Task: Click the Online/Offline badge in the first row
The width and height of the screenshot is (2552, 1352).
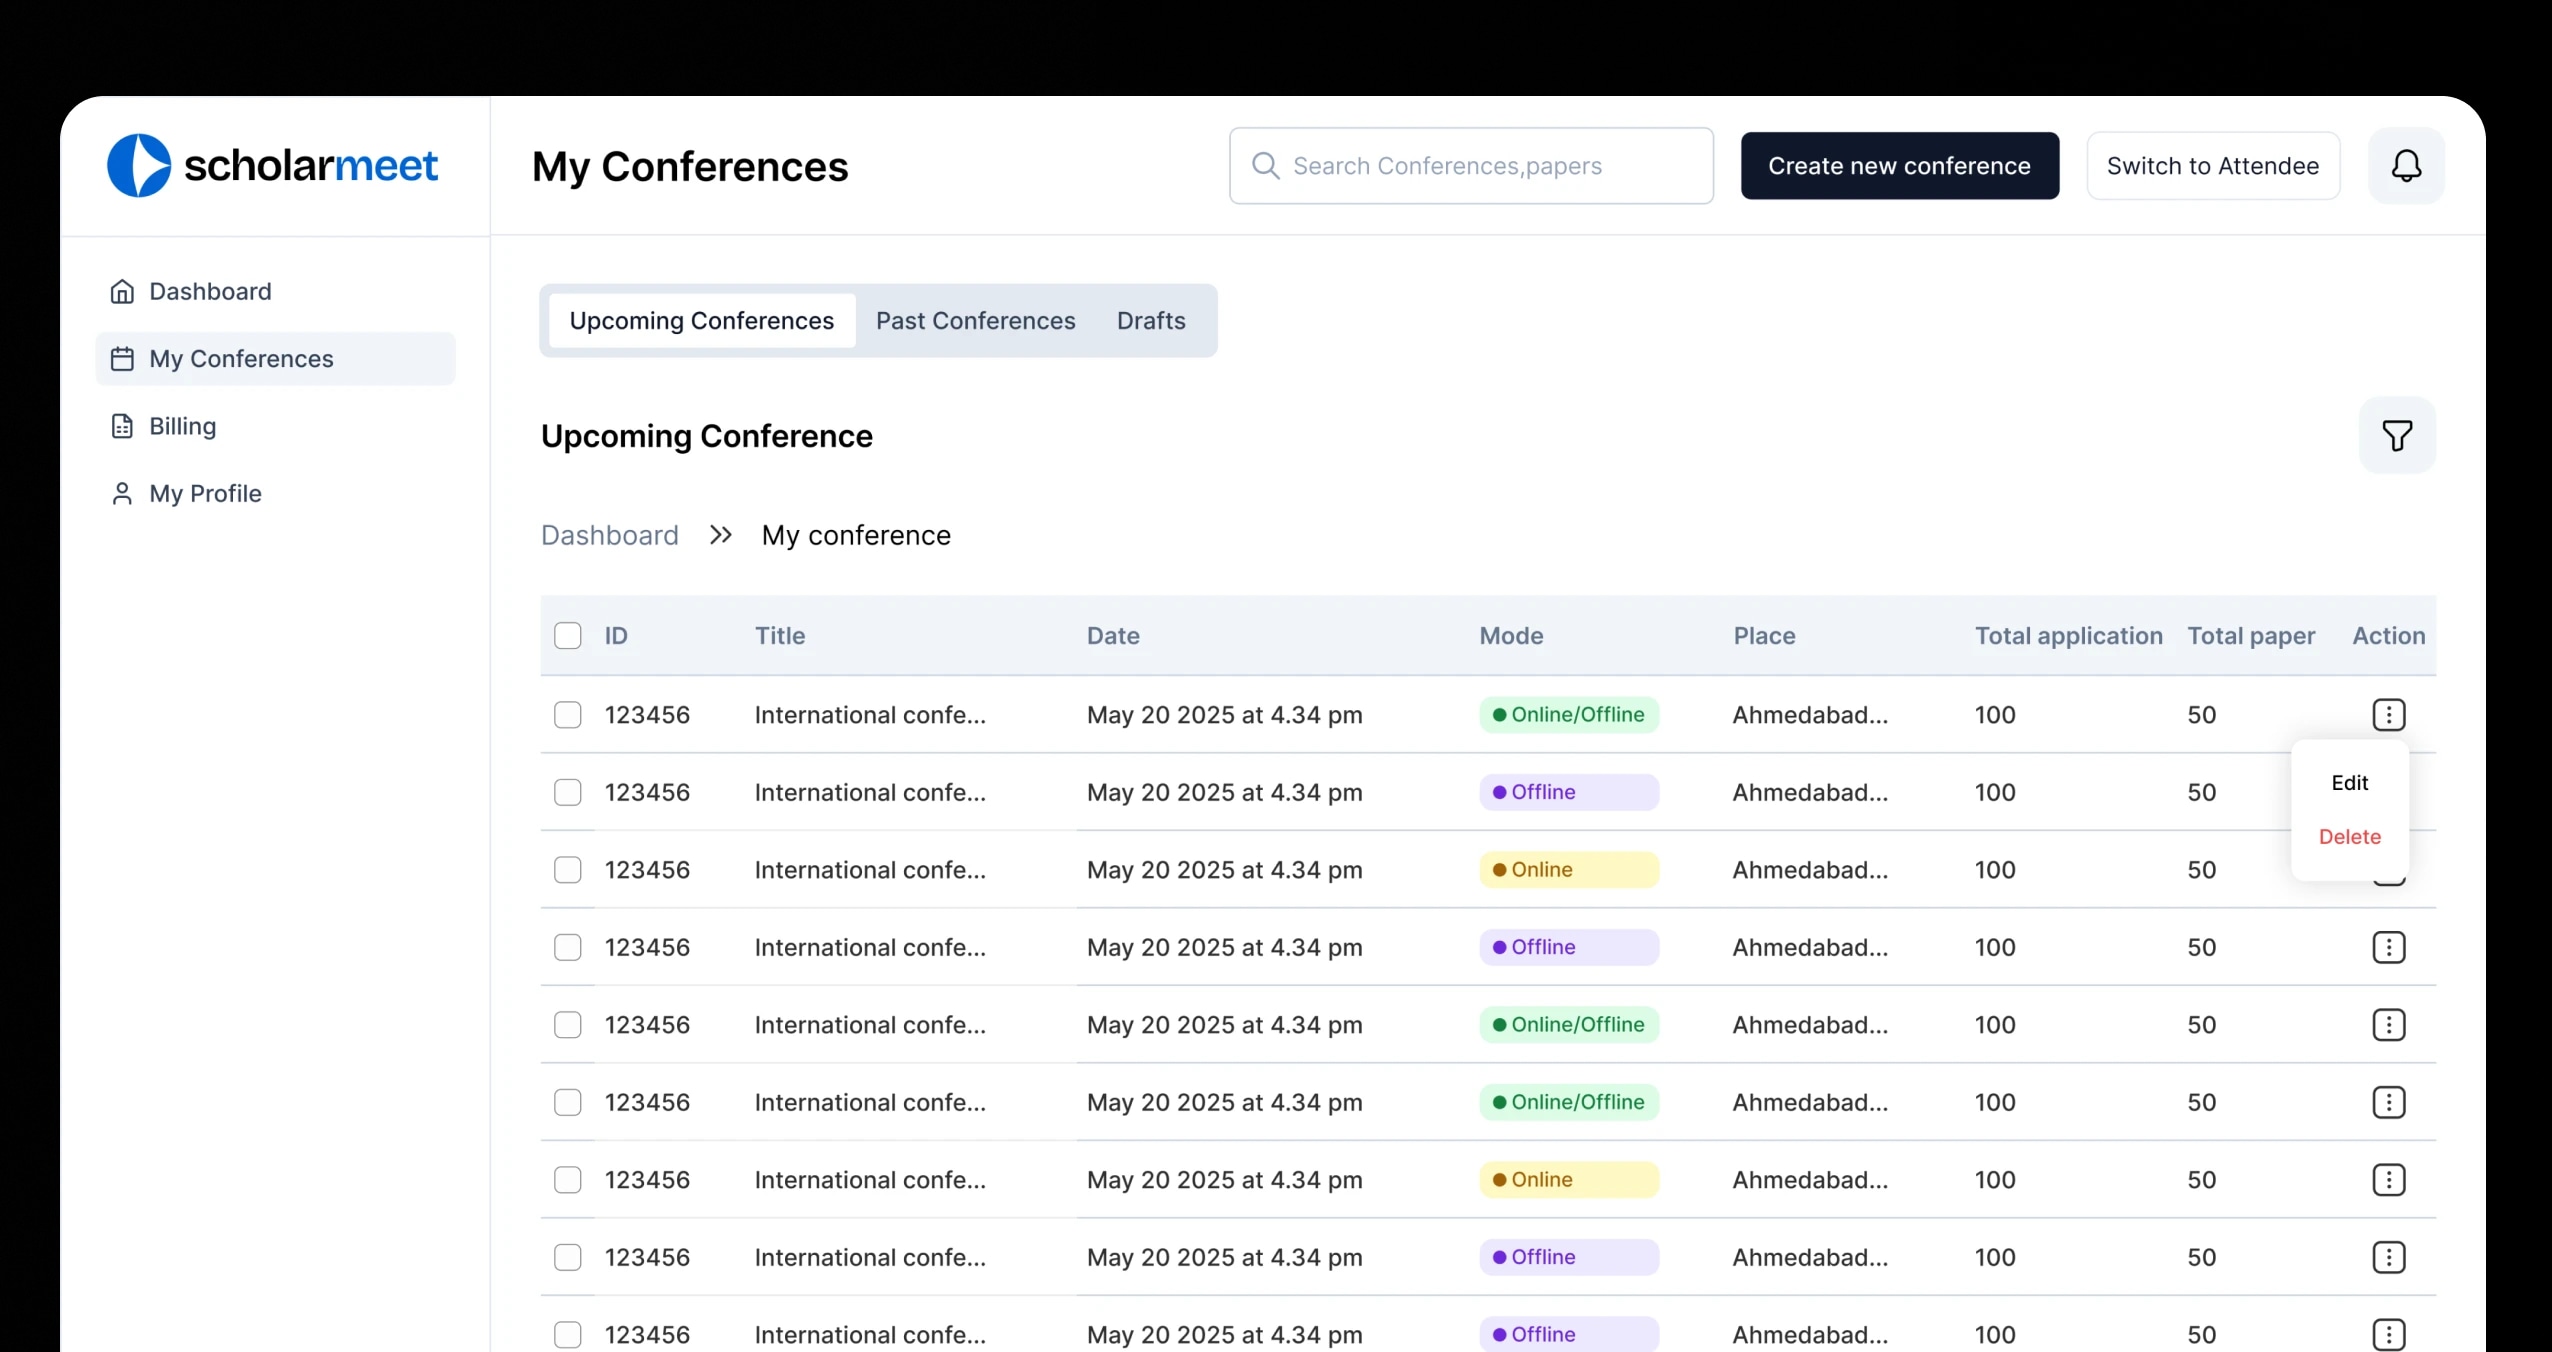Action: pos(1569,715)
